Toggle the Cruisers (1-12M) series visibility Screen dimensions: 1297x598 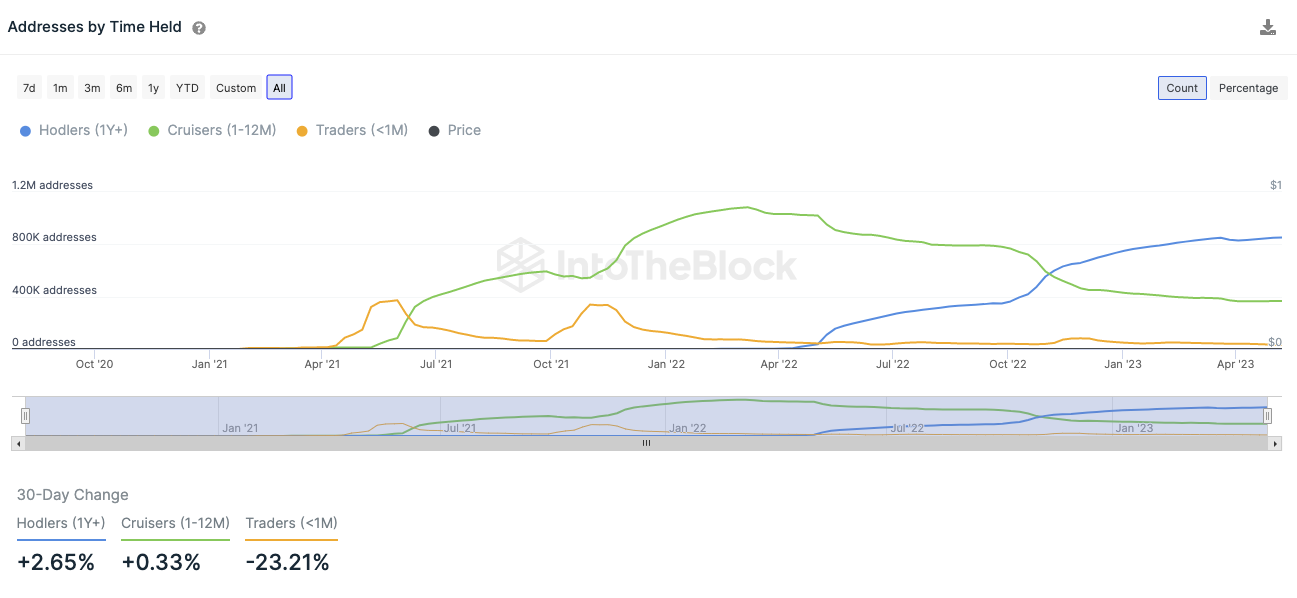(213, 130)
